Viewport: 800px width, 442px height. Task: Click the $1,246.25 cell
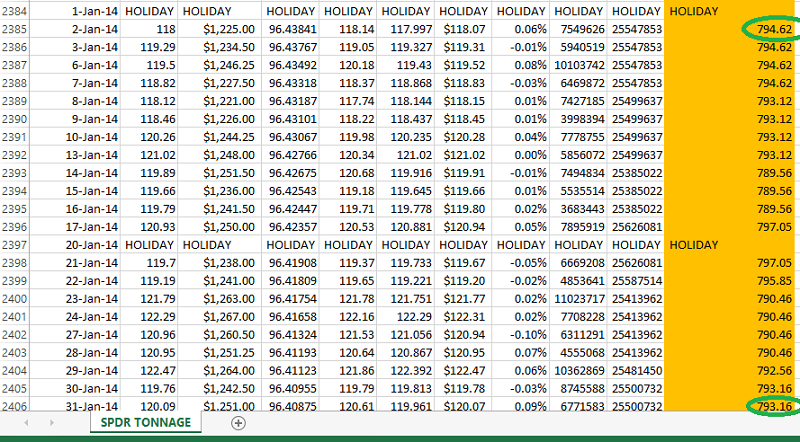pyautogui.click(x=219, y=65)
